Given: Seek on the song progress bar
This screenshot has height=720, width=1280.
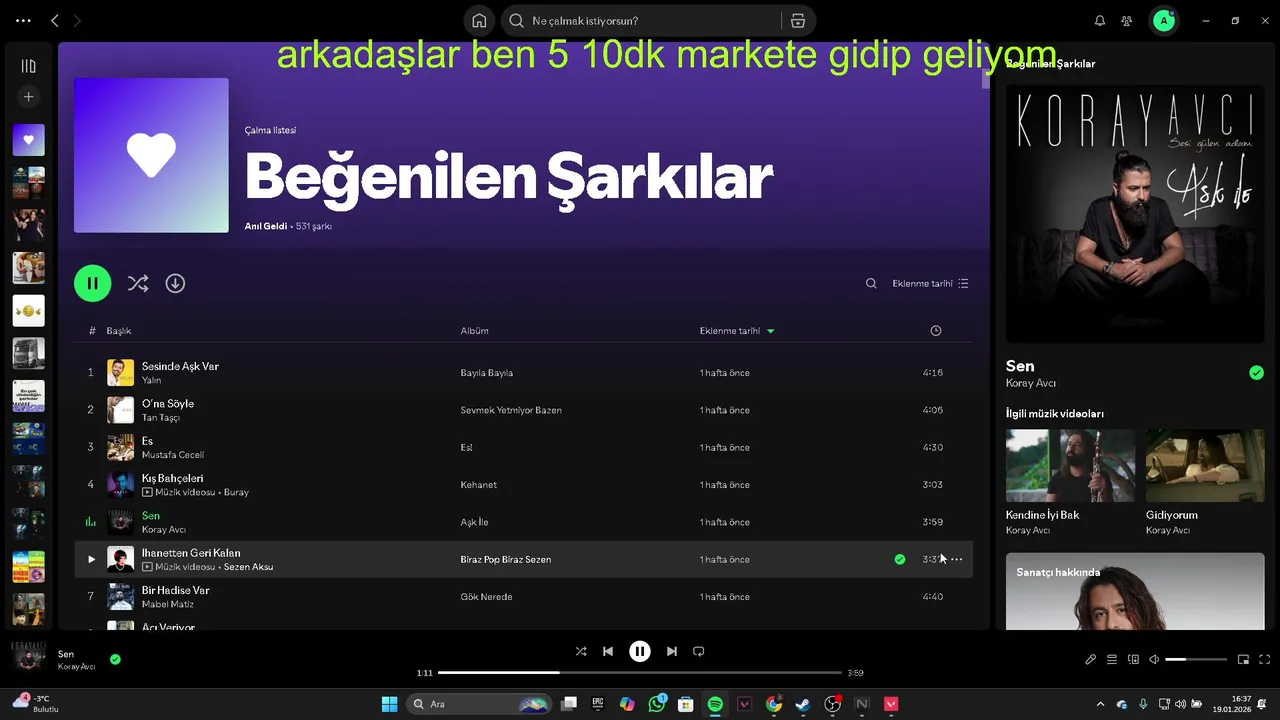Looking at the screenshot, I should pyautogui.click(x=640, y=673).
